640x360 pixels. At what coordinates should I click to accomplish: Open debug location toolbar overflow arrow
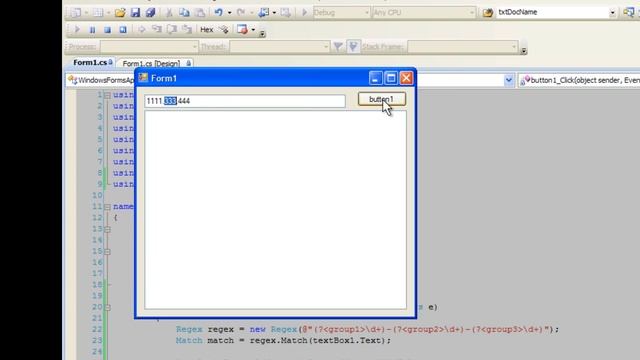tap(524, 51)
